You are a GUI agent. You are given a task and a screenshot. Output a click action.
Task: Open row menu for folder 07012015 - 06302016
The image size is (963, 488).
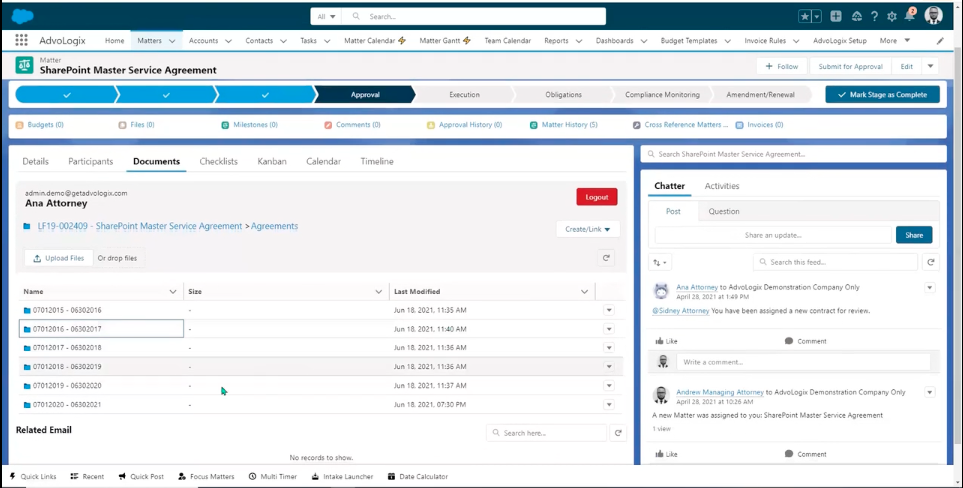609,310
